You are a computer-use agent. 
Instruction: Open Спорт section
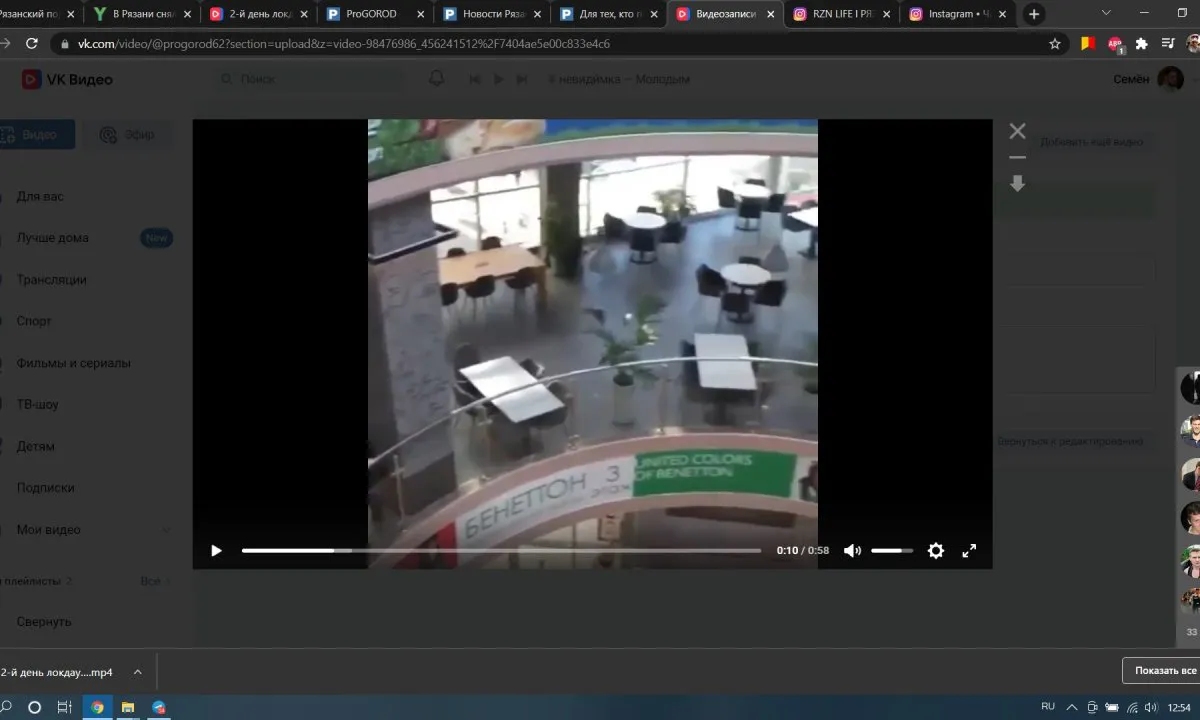[34, 321]
